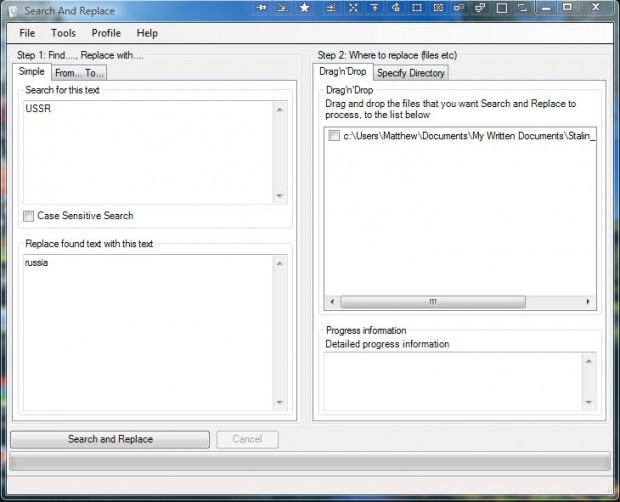Open the File menu

27,33
